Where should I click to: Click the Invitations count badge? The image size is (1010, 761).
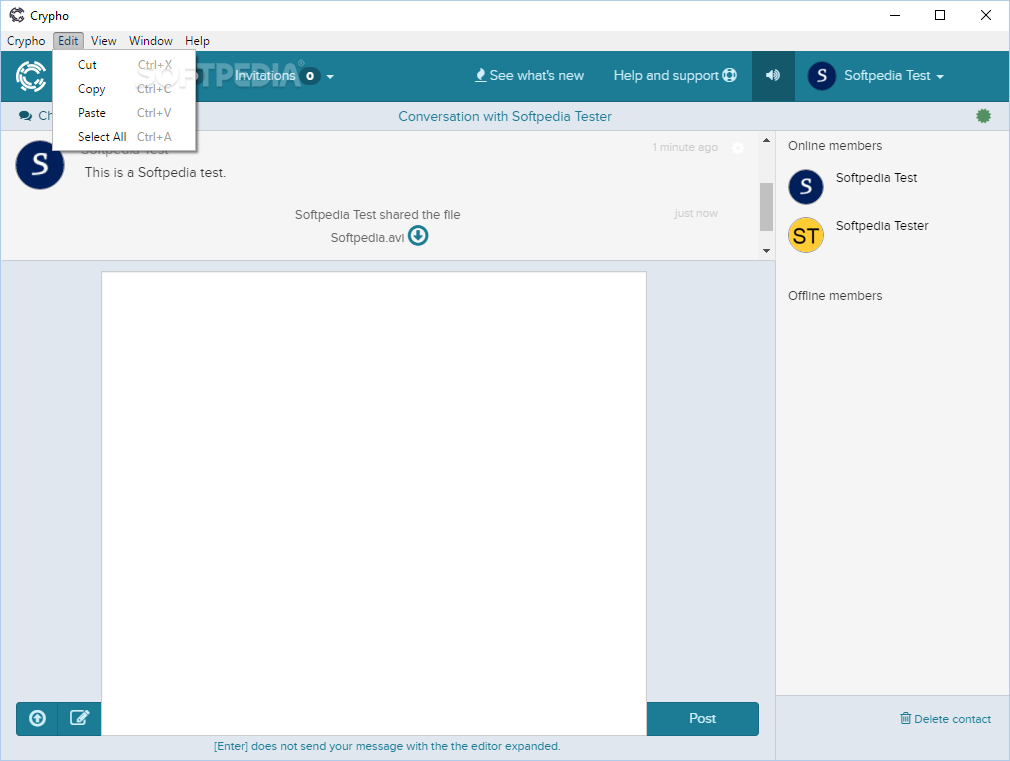click(x=310, y=76)
